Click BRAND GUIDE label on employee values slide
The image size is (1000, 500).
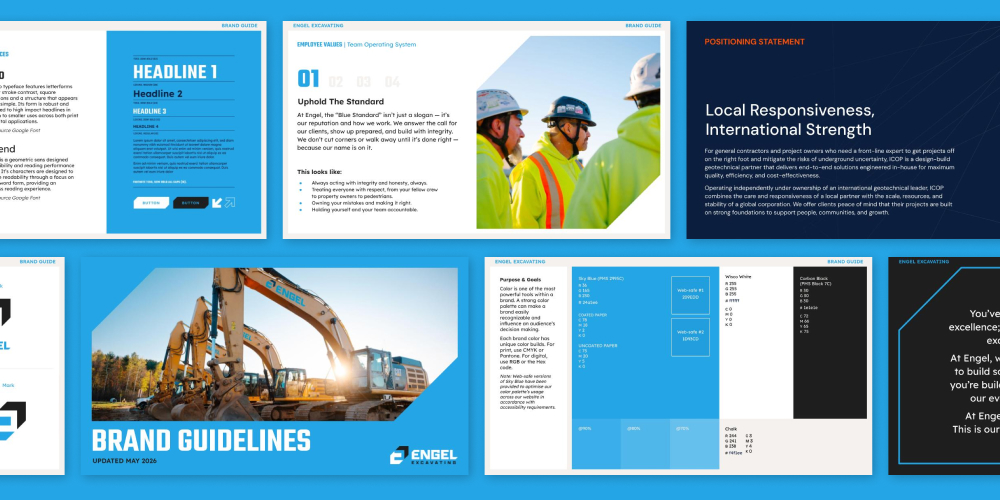[643, 26]
